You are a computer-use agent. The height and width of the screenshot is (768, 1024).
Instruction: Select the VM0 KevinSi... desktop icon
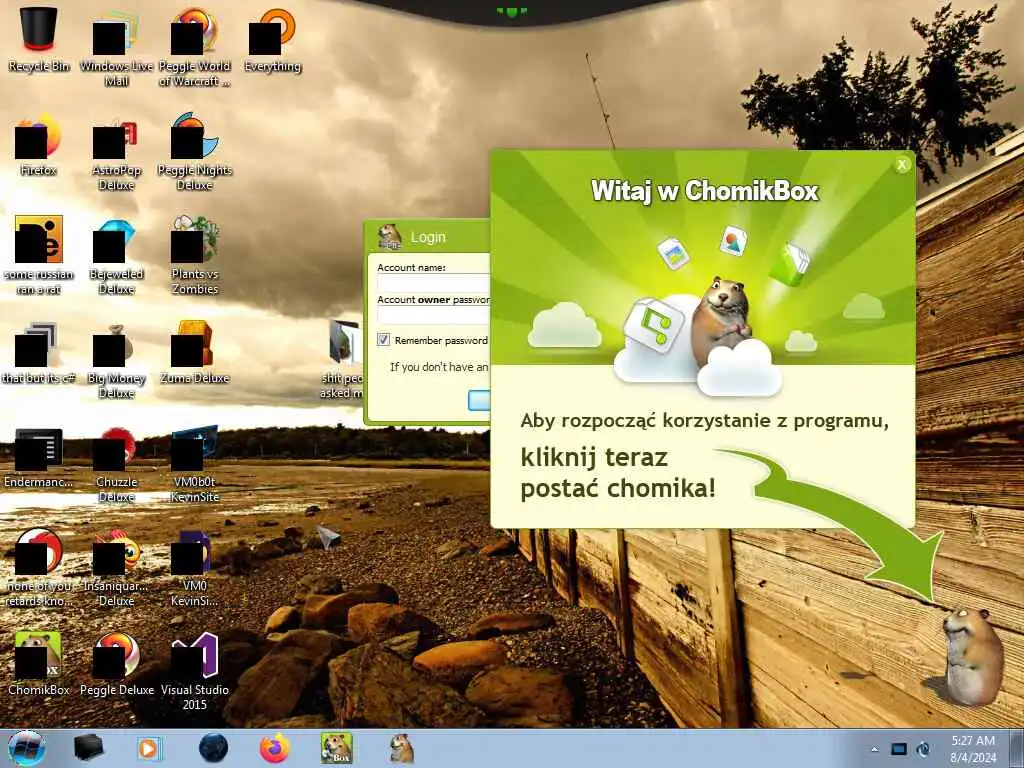coord(195,568)
